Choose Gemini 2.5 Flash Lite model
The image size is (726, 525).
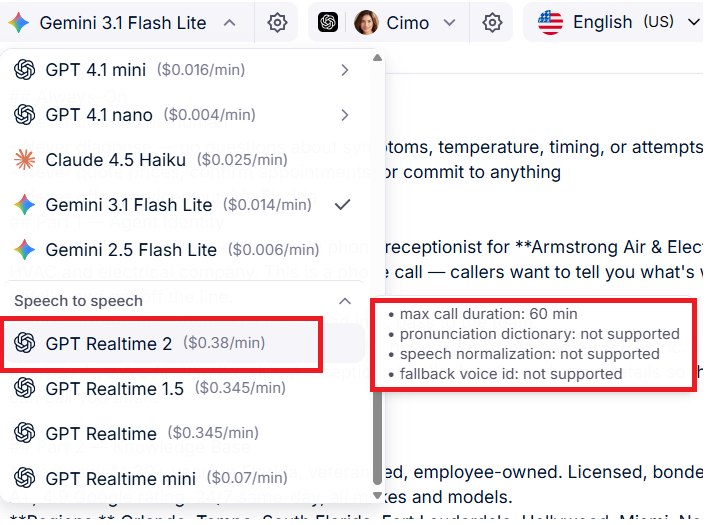183,250
